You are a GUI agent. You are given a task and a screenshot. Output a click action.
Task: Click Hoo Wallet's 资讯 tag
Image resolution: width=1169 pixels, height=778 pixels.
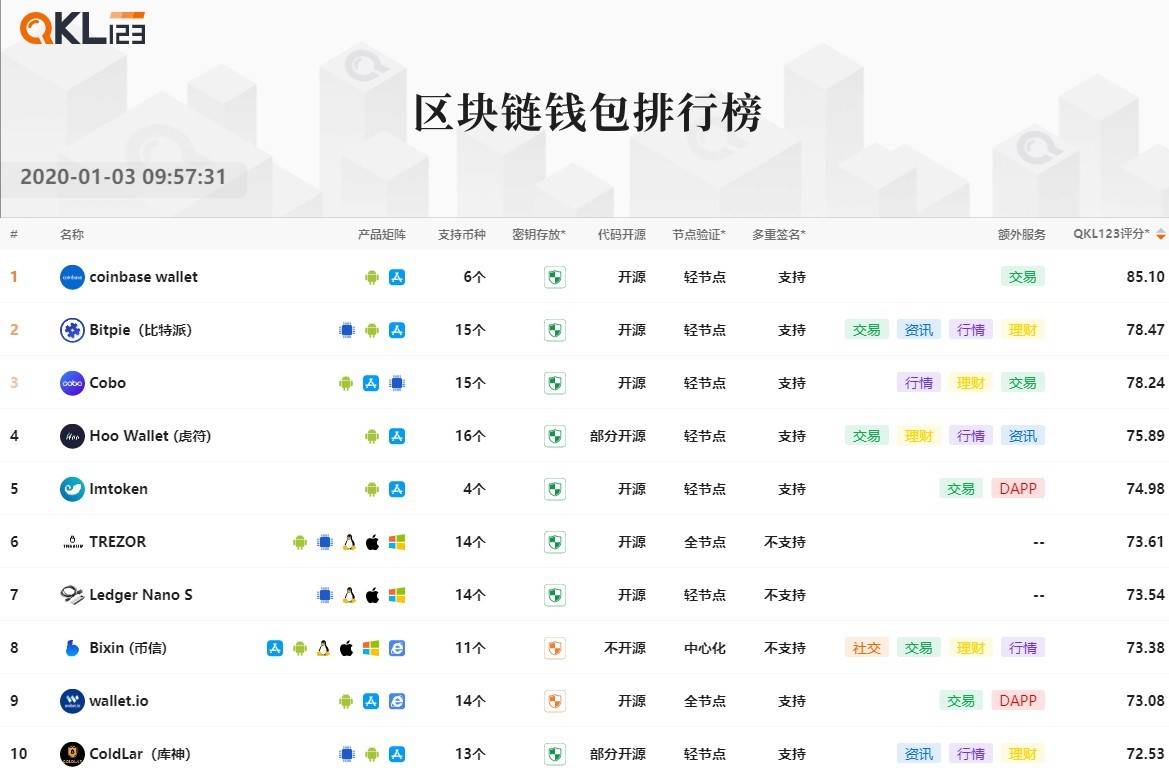(x=1022, y=435)
